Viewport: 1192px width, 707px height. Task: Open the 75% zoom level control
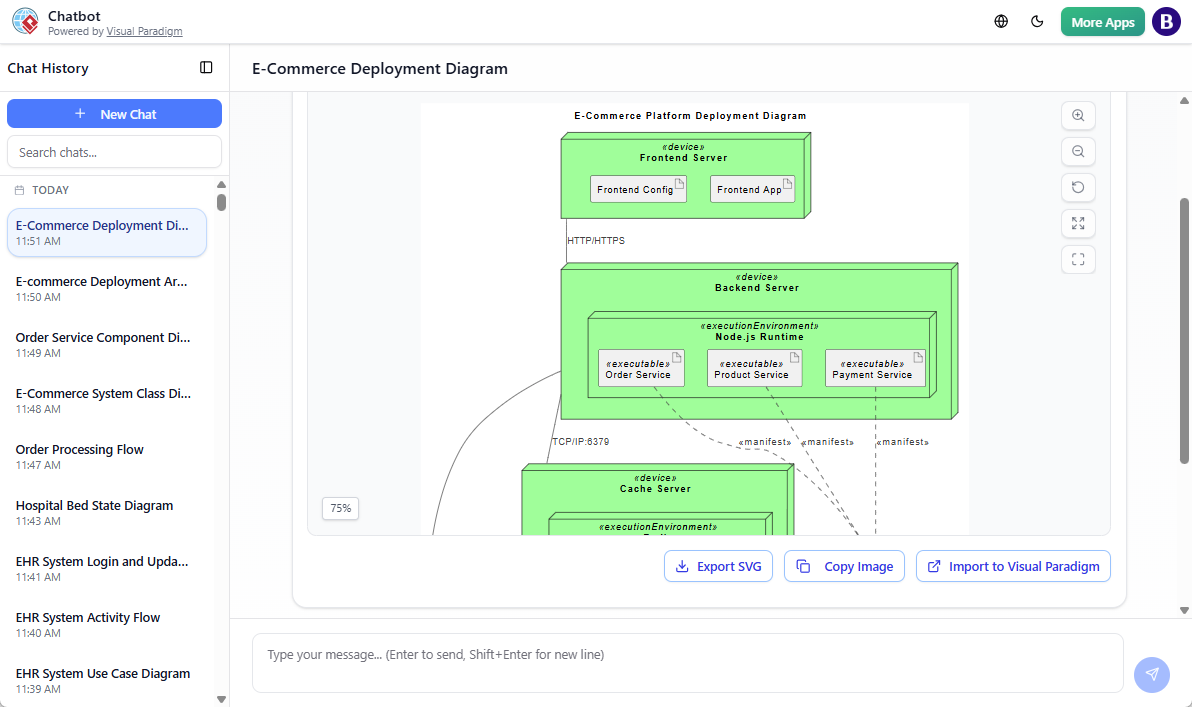340,508
